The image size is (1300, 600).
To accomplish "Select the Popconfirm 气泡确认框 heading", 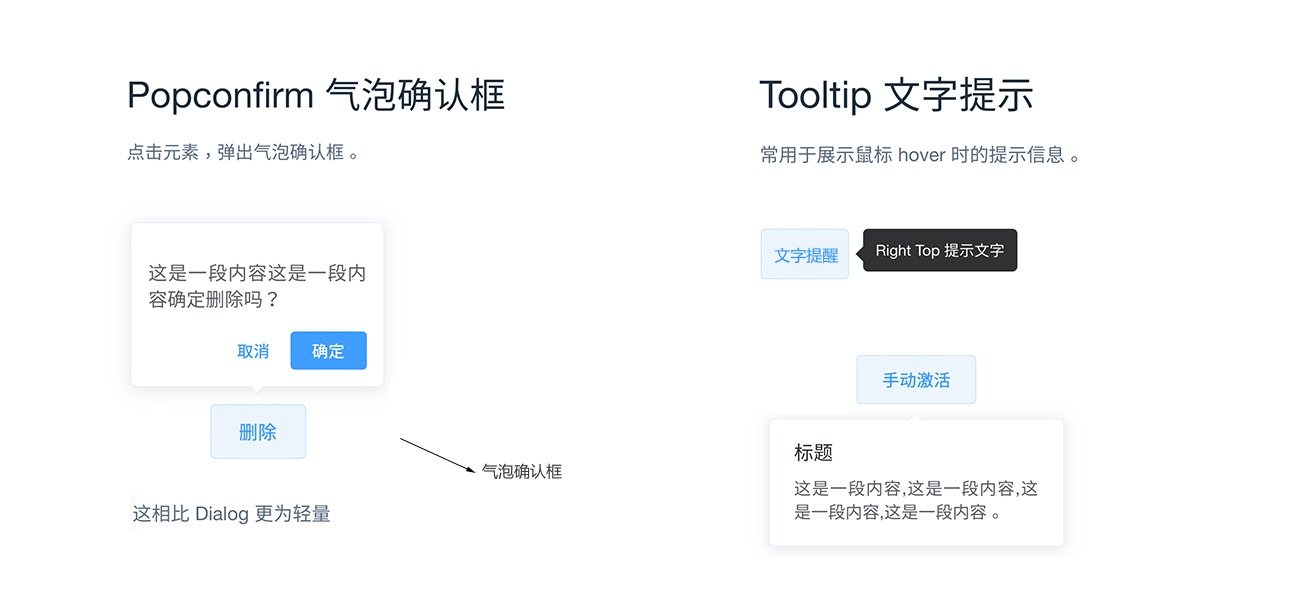I will (316, 96).
